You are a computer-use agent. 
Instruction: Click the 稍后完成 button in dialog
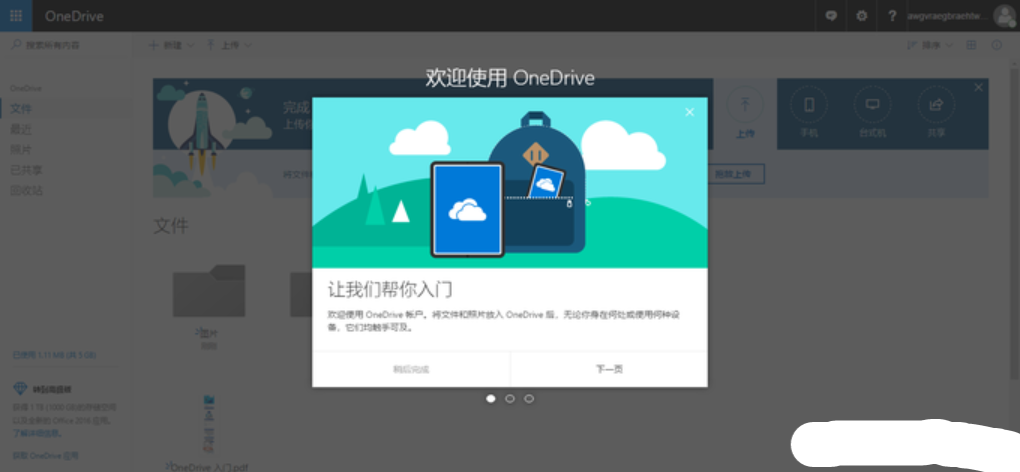(x=411, y=369)
